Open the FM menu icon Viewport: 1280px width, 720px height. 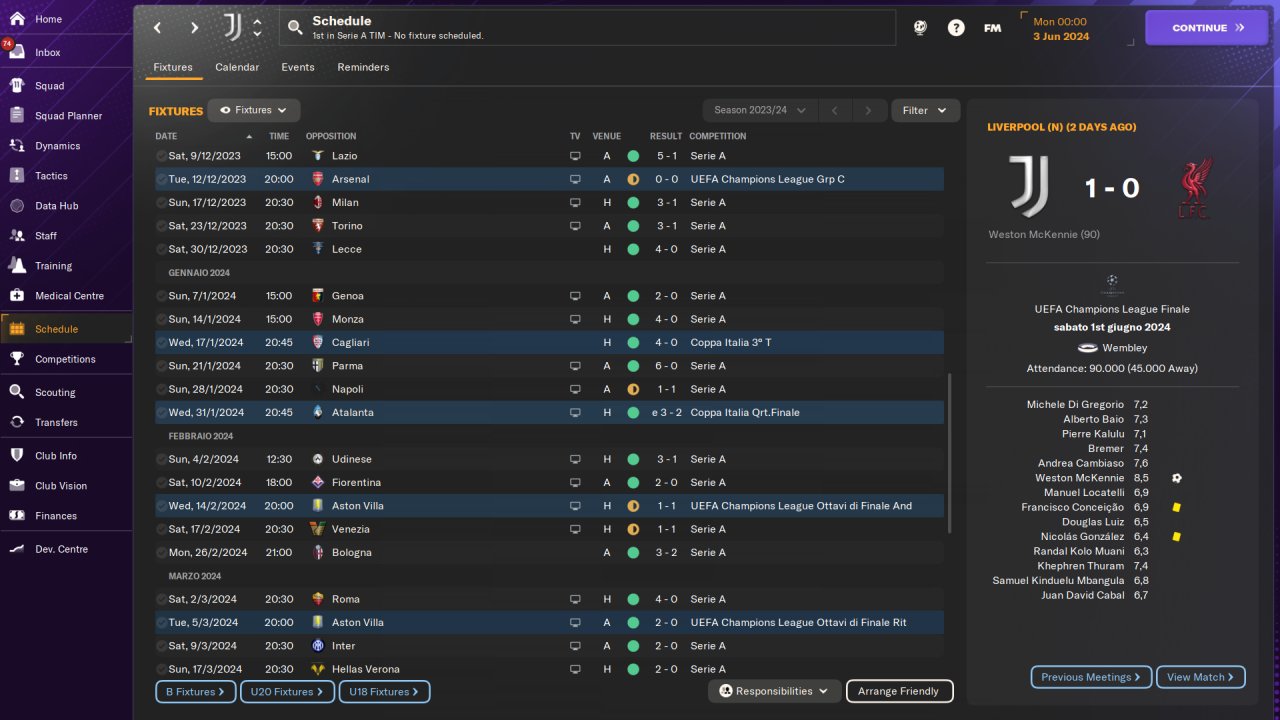pyautogui.click(x=992, y=28)
